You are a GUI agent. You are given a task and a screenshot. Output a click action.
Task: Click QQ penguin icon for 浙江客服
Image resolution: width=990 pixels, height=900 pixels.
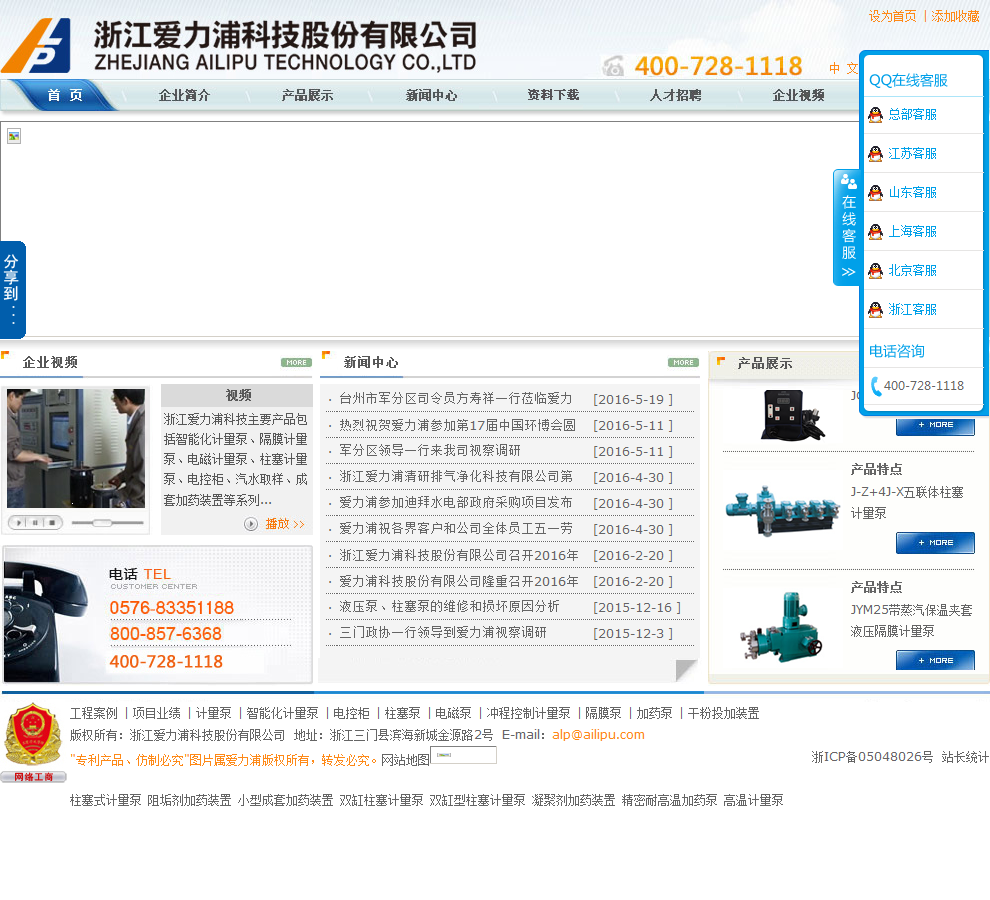pos(875,310)
